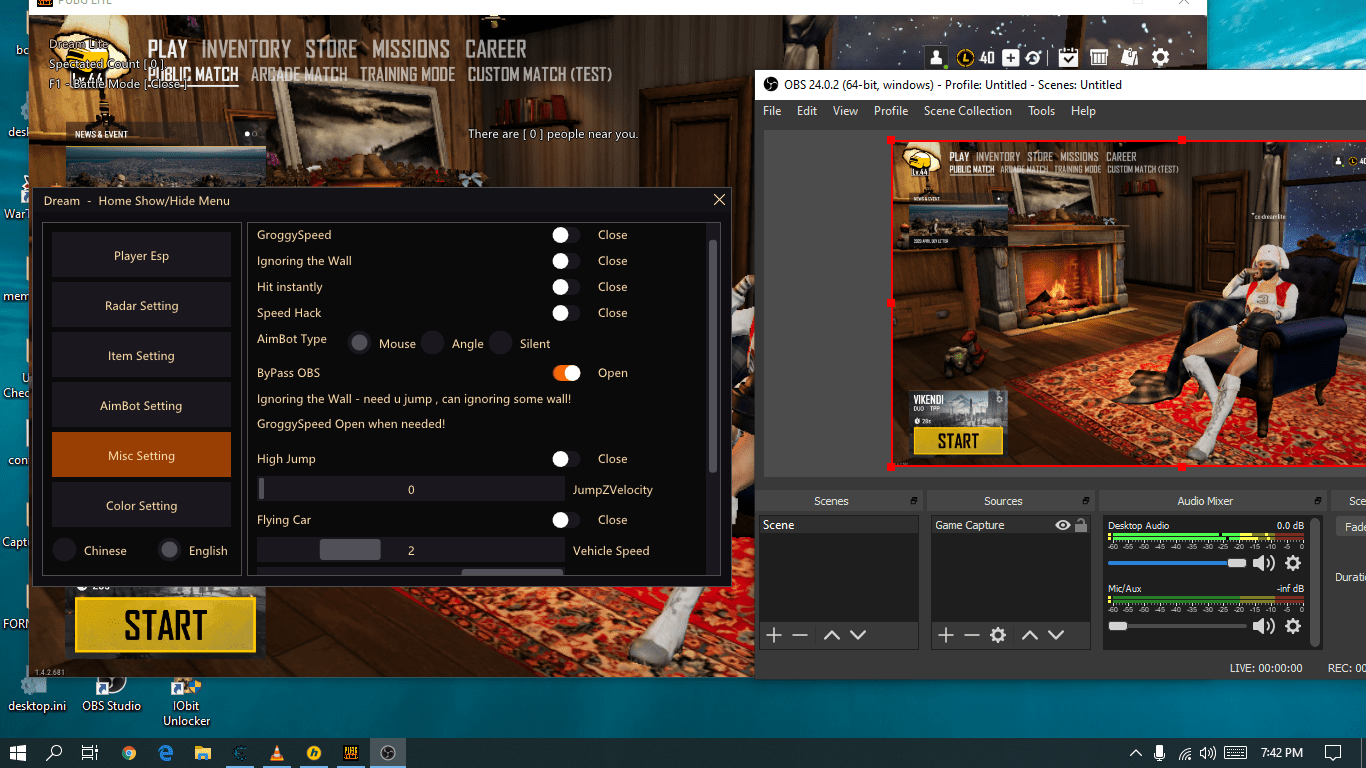Add L-Coins with the plus icon
Image resolution: width=1366 pixels, height=768 pixels.
1011,58
